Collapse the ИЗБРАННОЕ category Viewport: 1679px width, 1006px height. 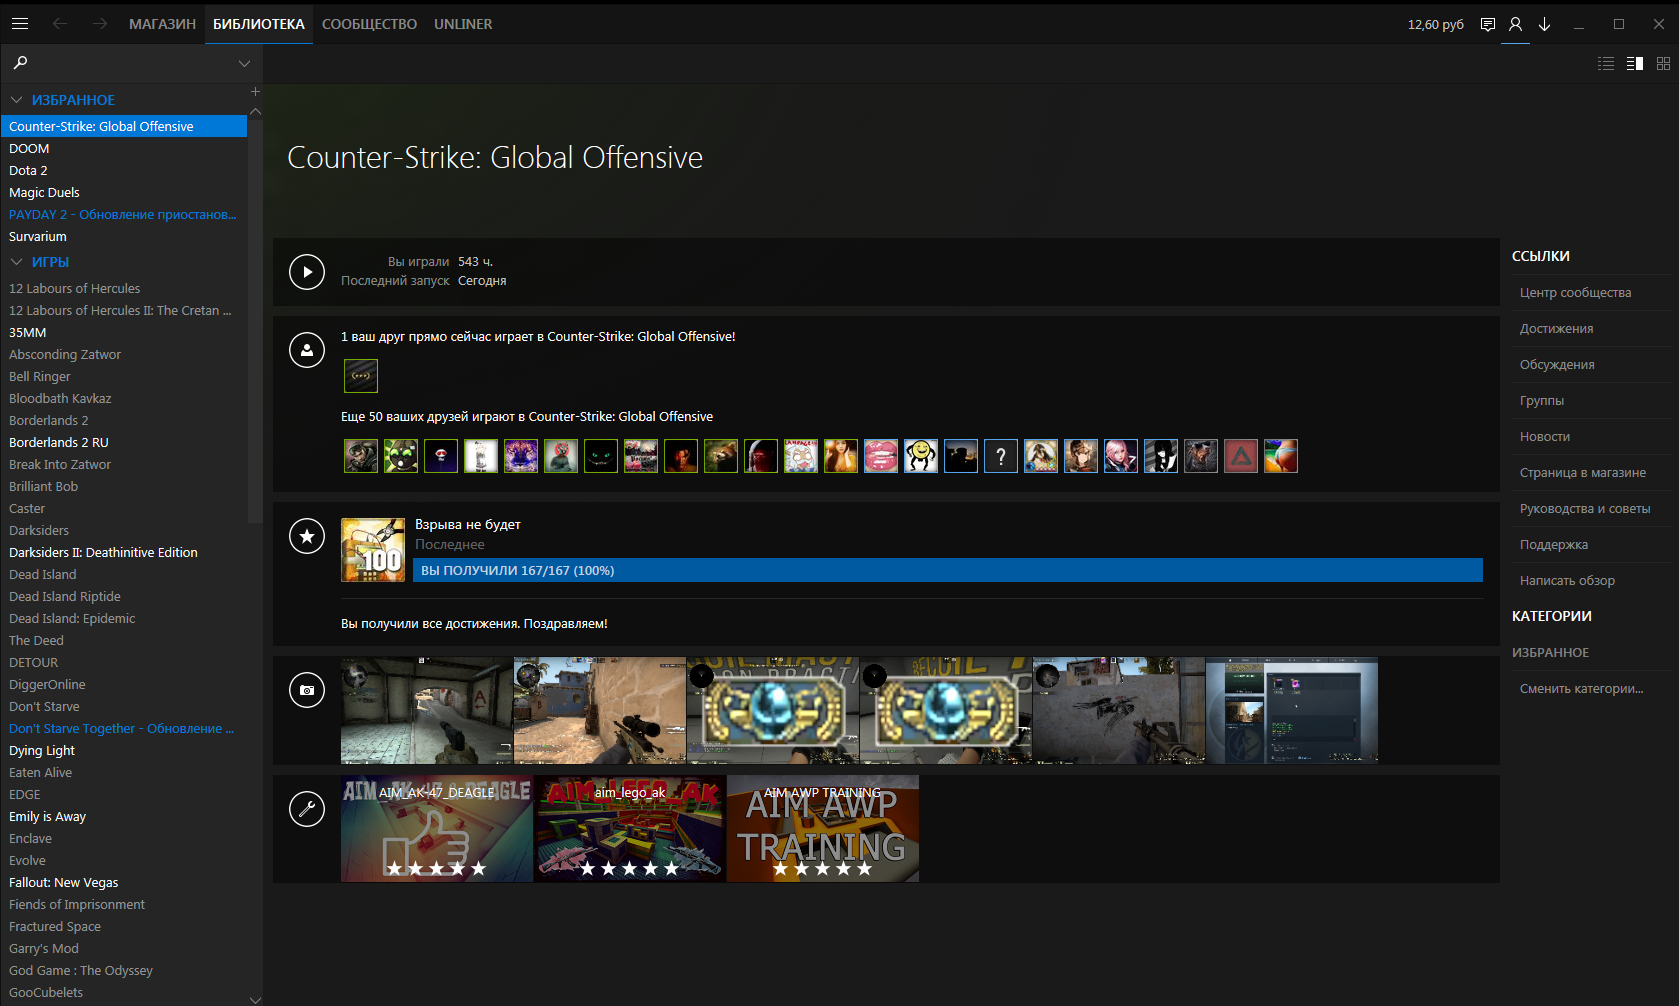click(16, 100)
